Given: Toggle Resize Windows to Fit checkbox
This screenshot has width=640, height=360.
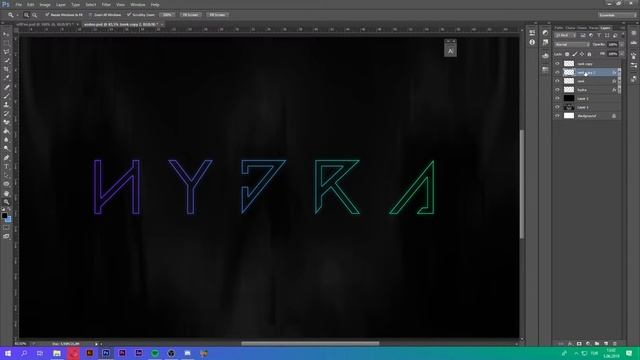Looking at the screenshot, I should pos(47,15).
